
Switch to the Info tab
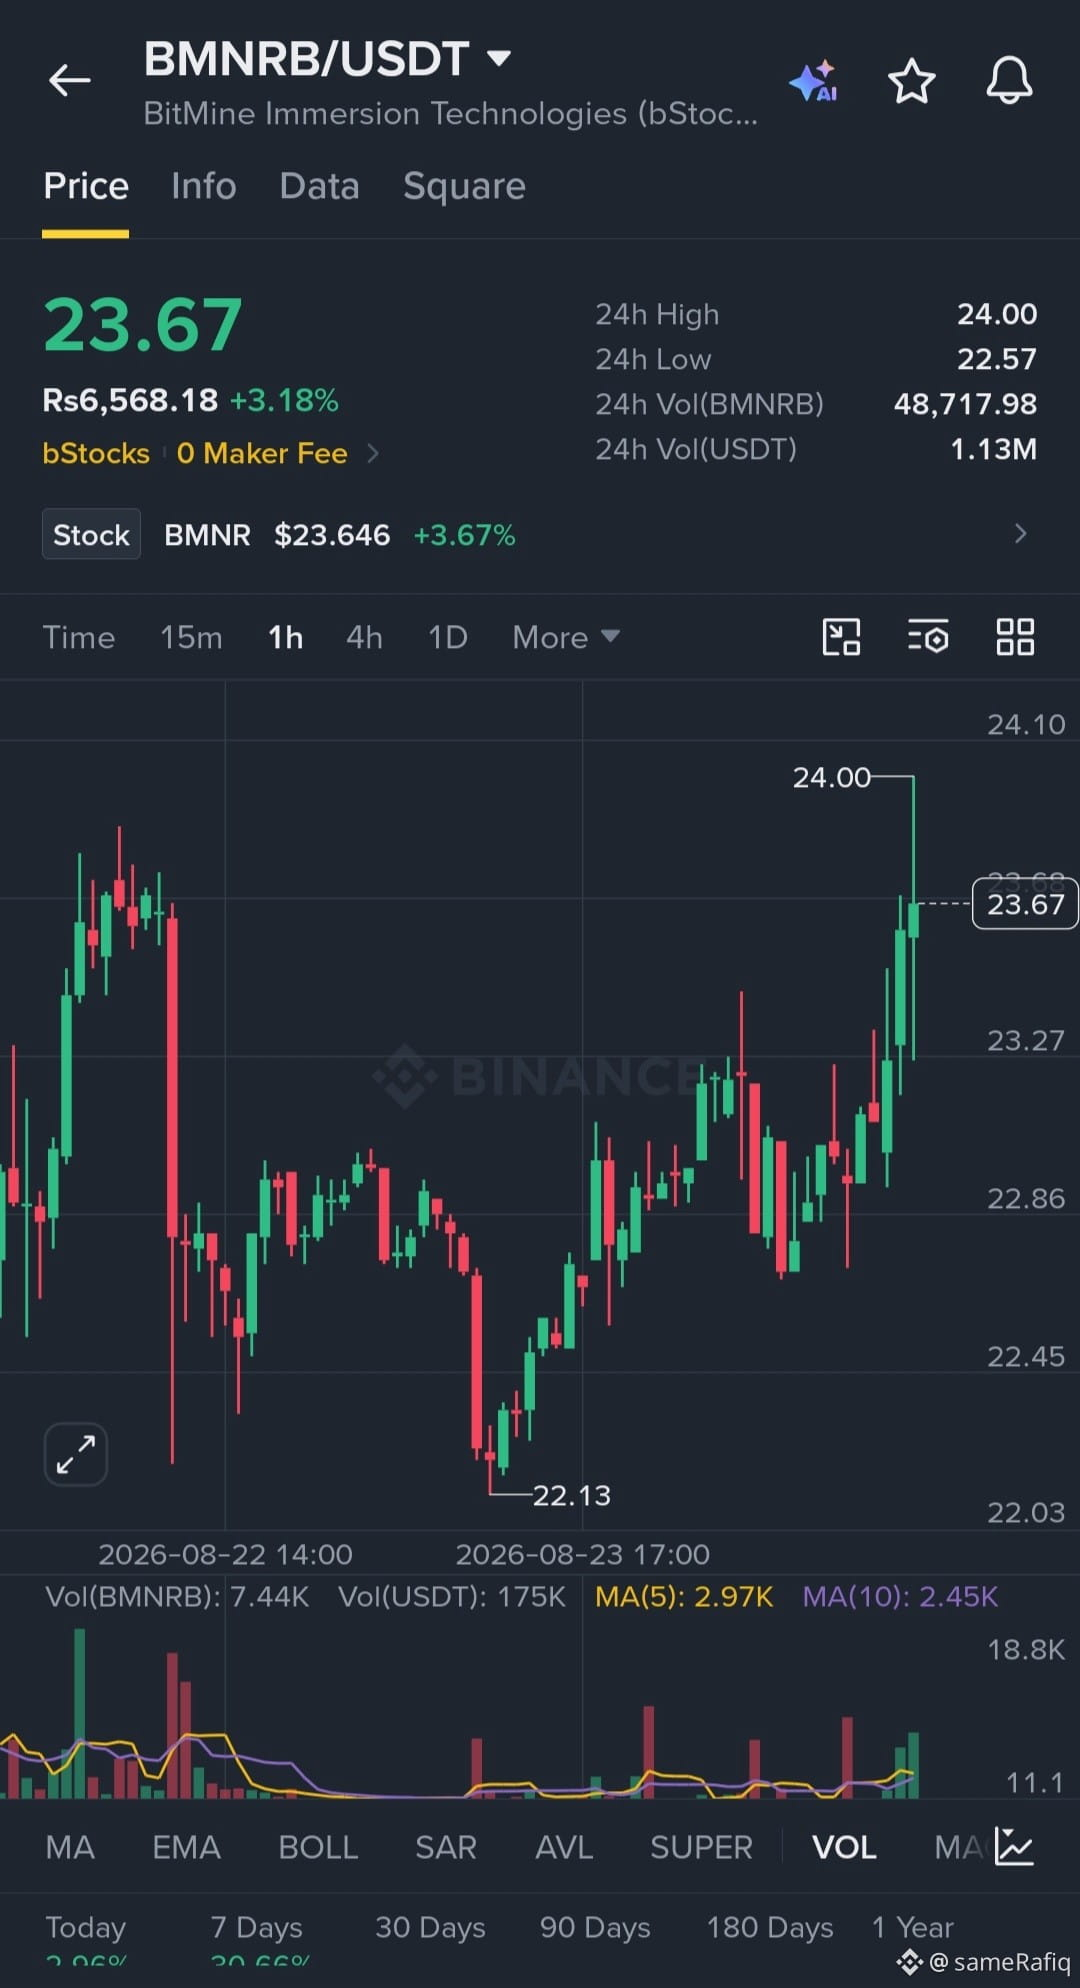pyautogui.click(x=204, y=186)
